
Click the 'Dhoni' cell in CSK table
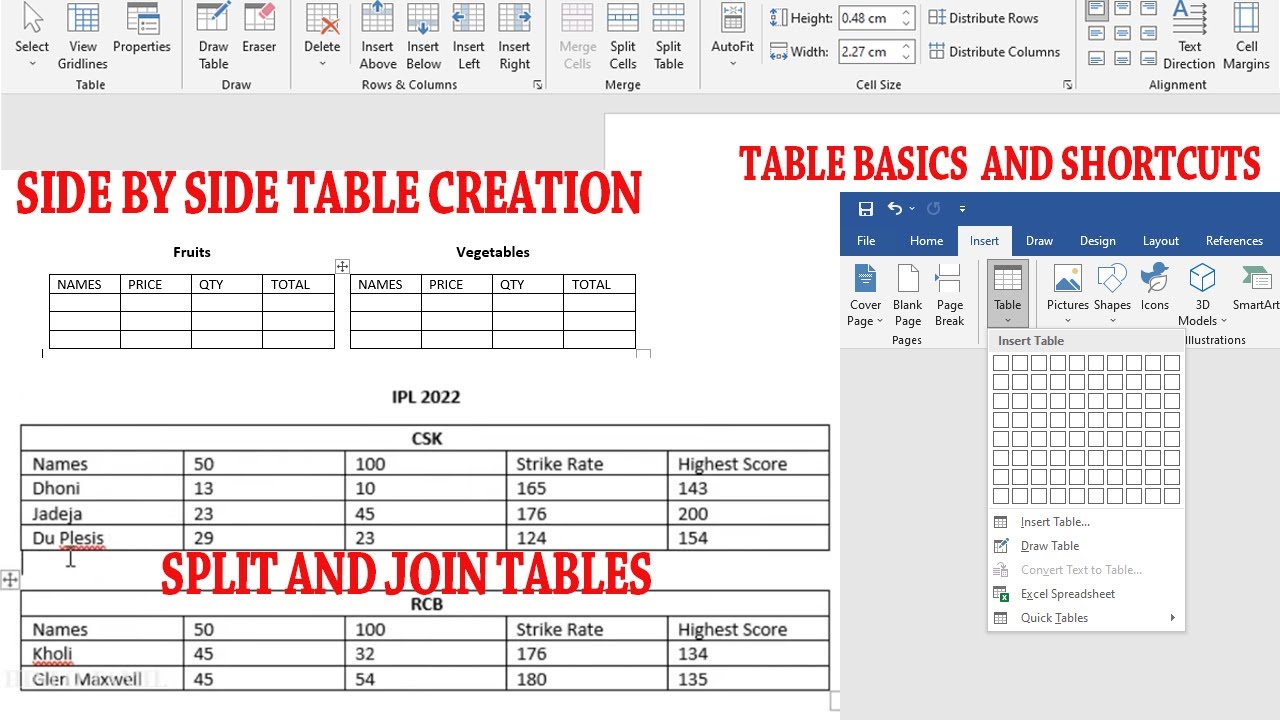(x=102, y=488)
